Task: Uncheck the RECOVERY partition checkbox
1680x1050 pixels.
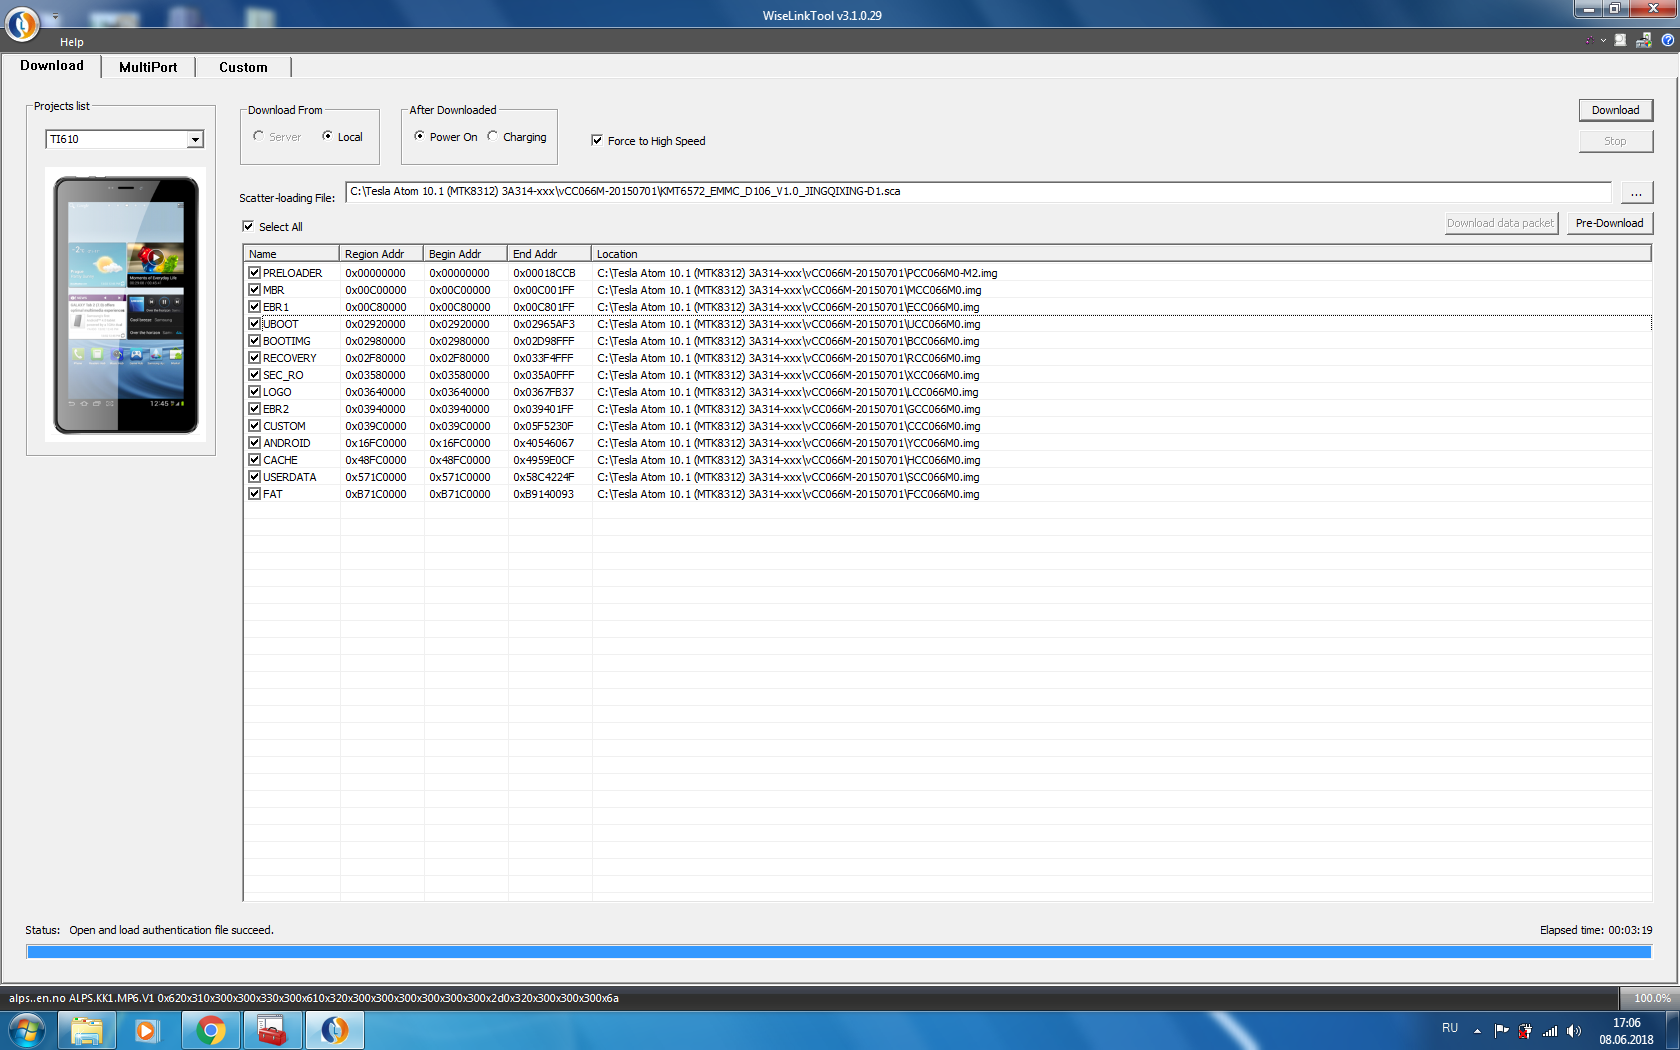Action: pyautogui.click(x=255, y=358)
